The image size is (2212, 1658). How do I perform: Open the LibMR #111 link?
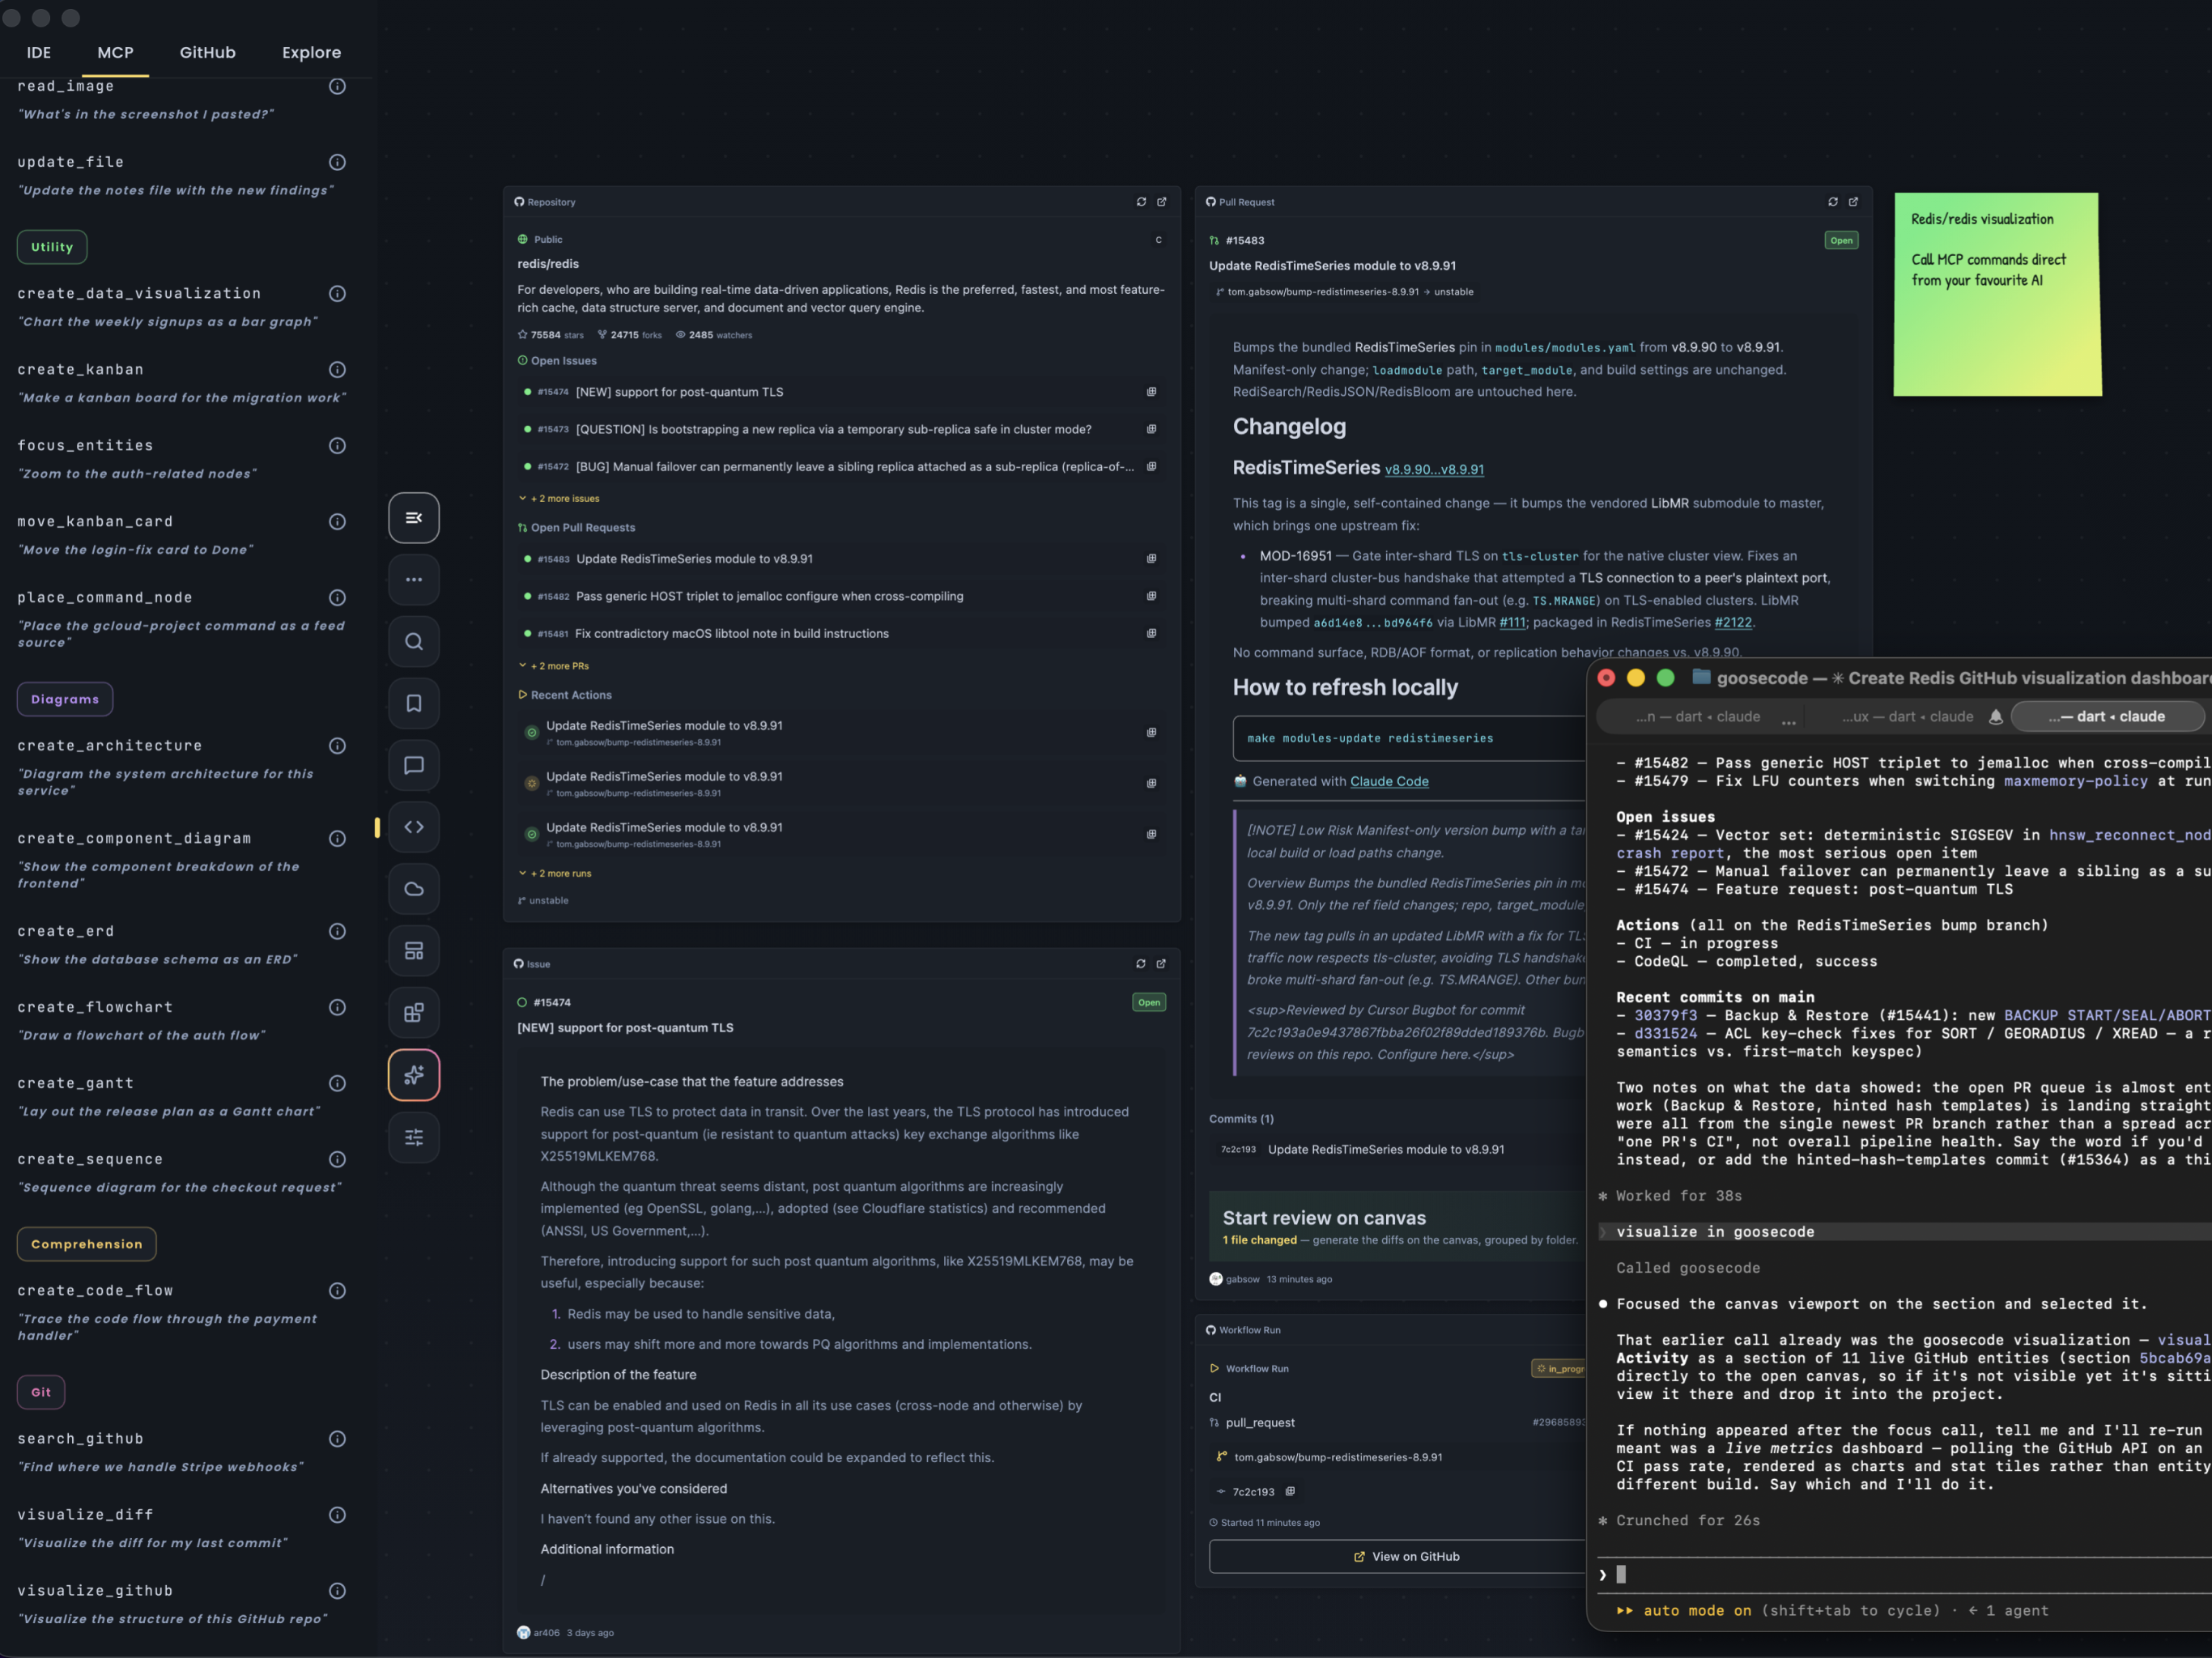(x=1512, y=623)
